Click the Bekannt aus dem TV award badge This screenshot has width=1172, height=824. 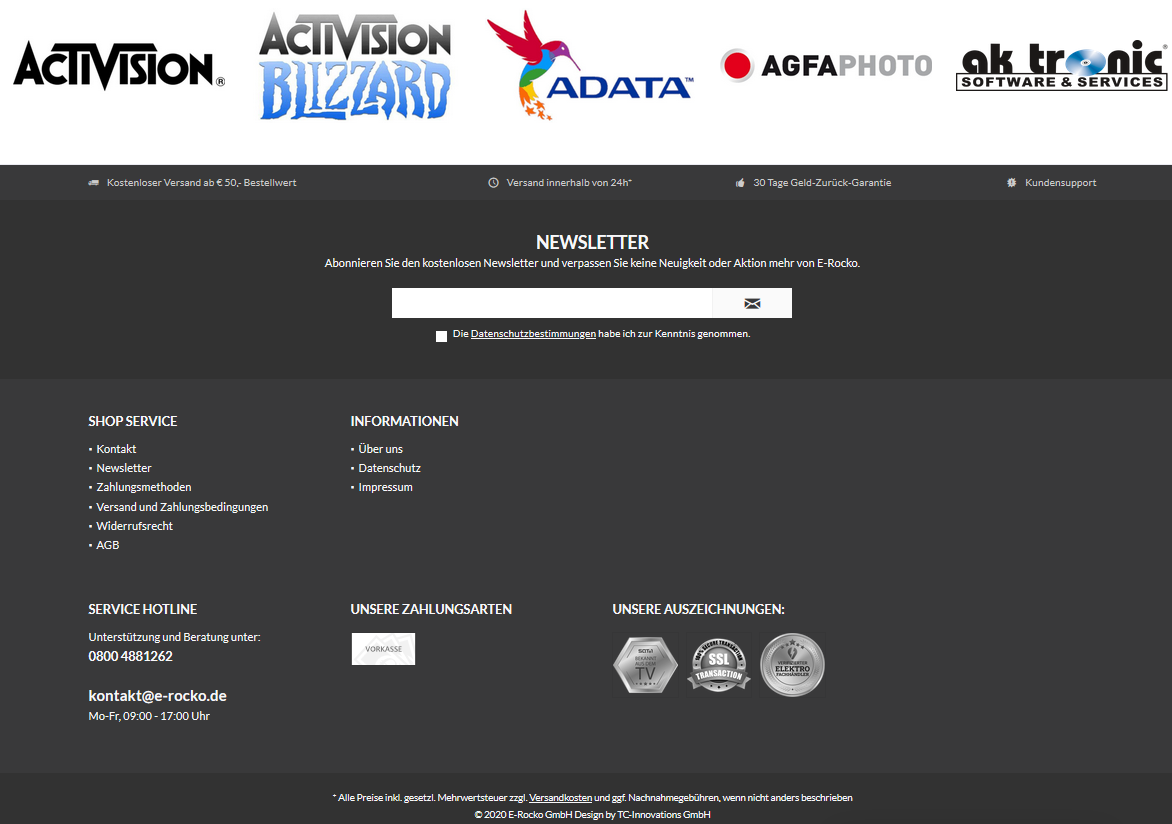646,665
